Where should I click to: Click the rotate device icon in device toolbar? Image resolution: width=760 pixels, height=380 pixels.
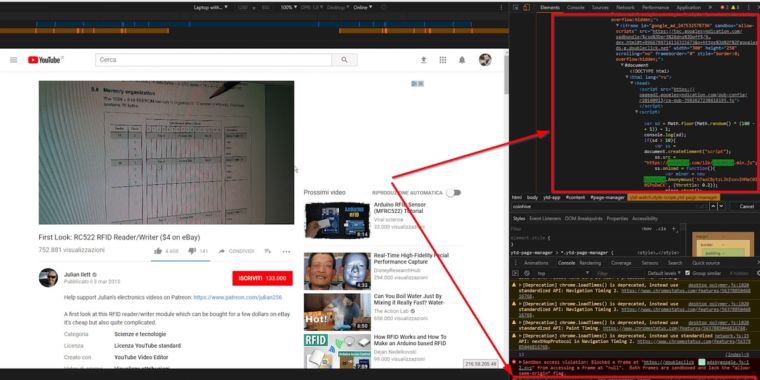click(384, 8)
